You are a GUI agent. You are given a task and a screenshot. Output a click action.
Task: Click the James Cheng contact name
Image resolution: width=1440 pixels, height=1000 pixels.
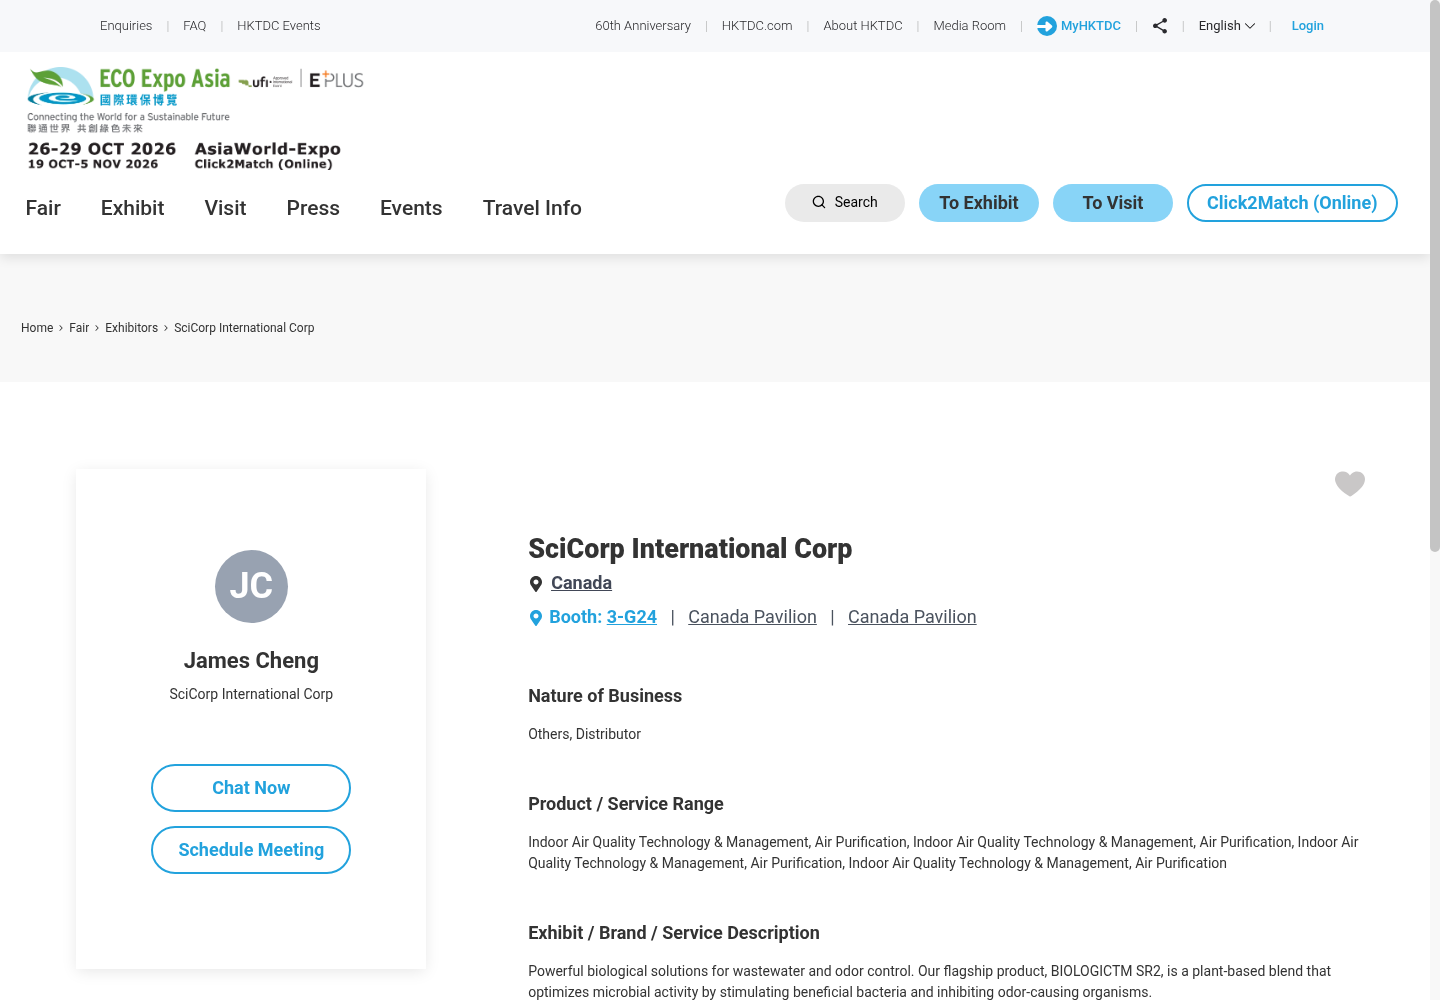coord(251,661)
